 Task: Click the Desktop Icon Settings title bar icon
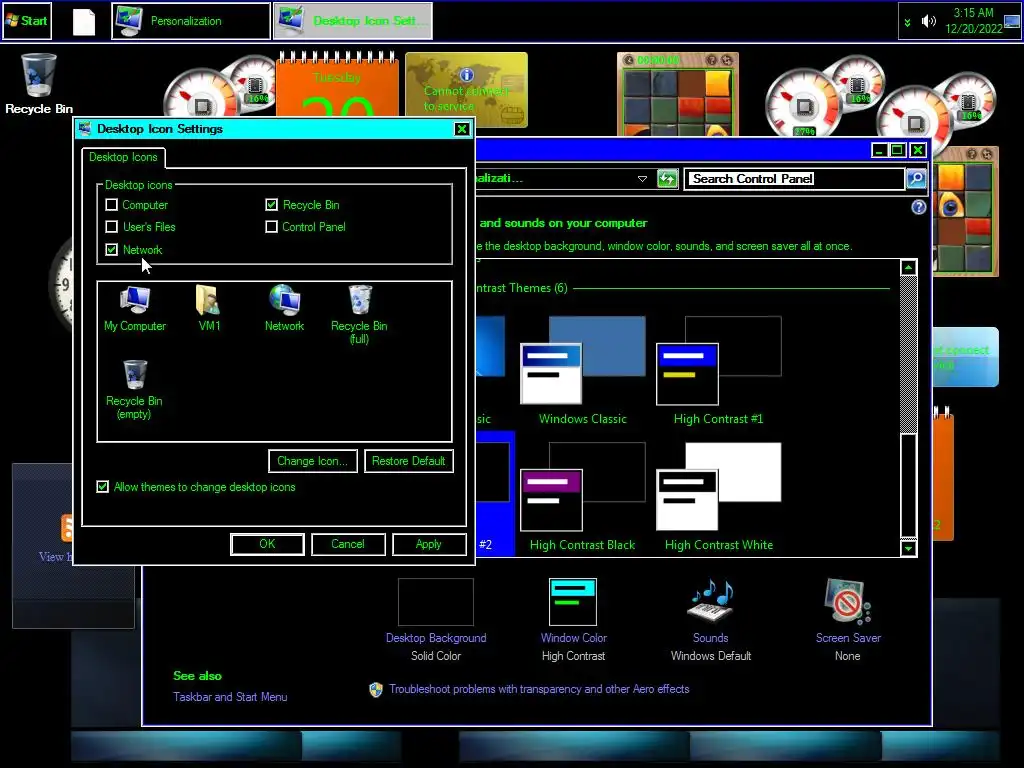85,129
